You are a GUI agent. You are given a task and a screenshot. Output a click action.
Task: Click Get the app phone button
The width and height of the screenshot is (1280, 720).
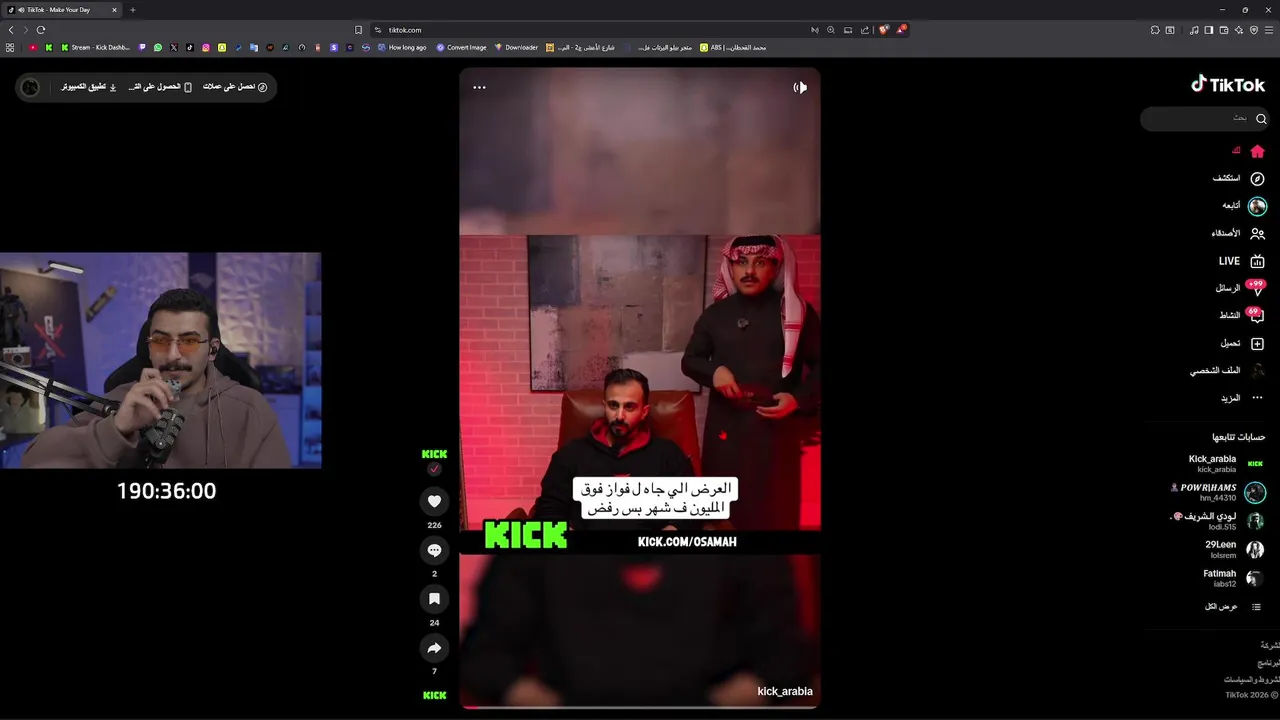160,87
